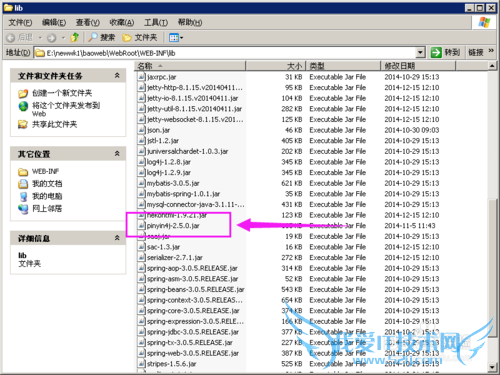Open My Network Places (网上邻居) link
Viewport: 500px width, 375px height.
47,209
